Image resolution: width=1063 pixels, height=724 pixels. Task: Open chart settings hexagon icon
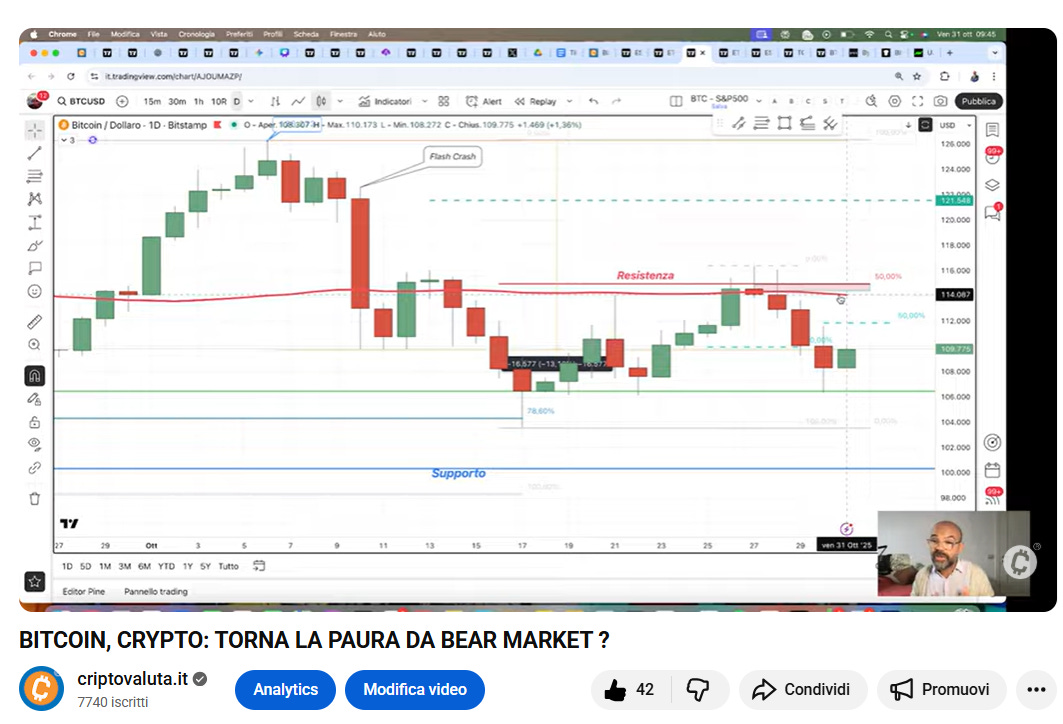[895, 101]
